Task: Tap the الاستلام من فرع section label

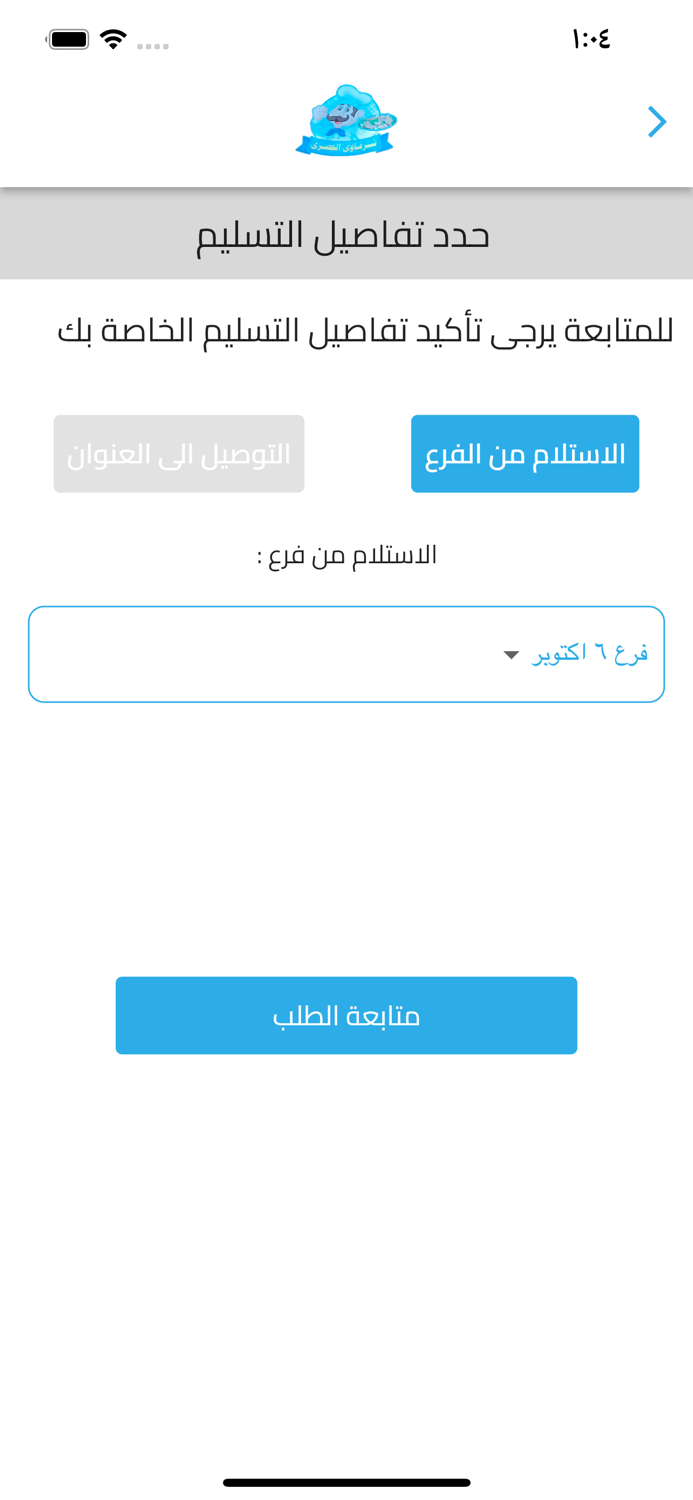Action: 346,552
